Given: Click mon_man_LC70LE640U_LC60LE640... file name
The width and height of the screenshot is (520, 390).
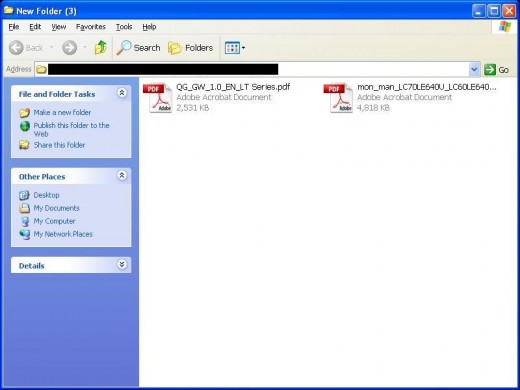Looking at the screenshot, I should 427,87.
